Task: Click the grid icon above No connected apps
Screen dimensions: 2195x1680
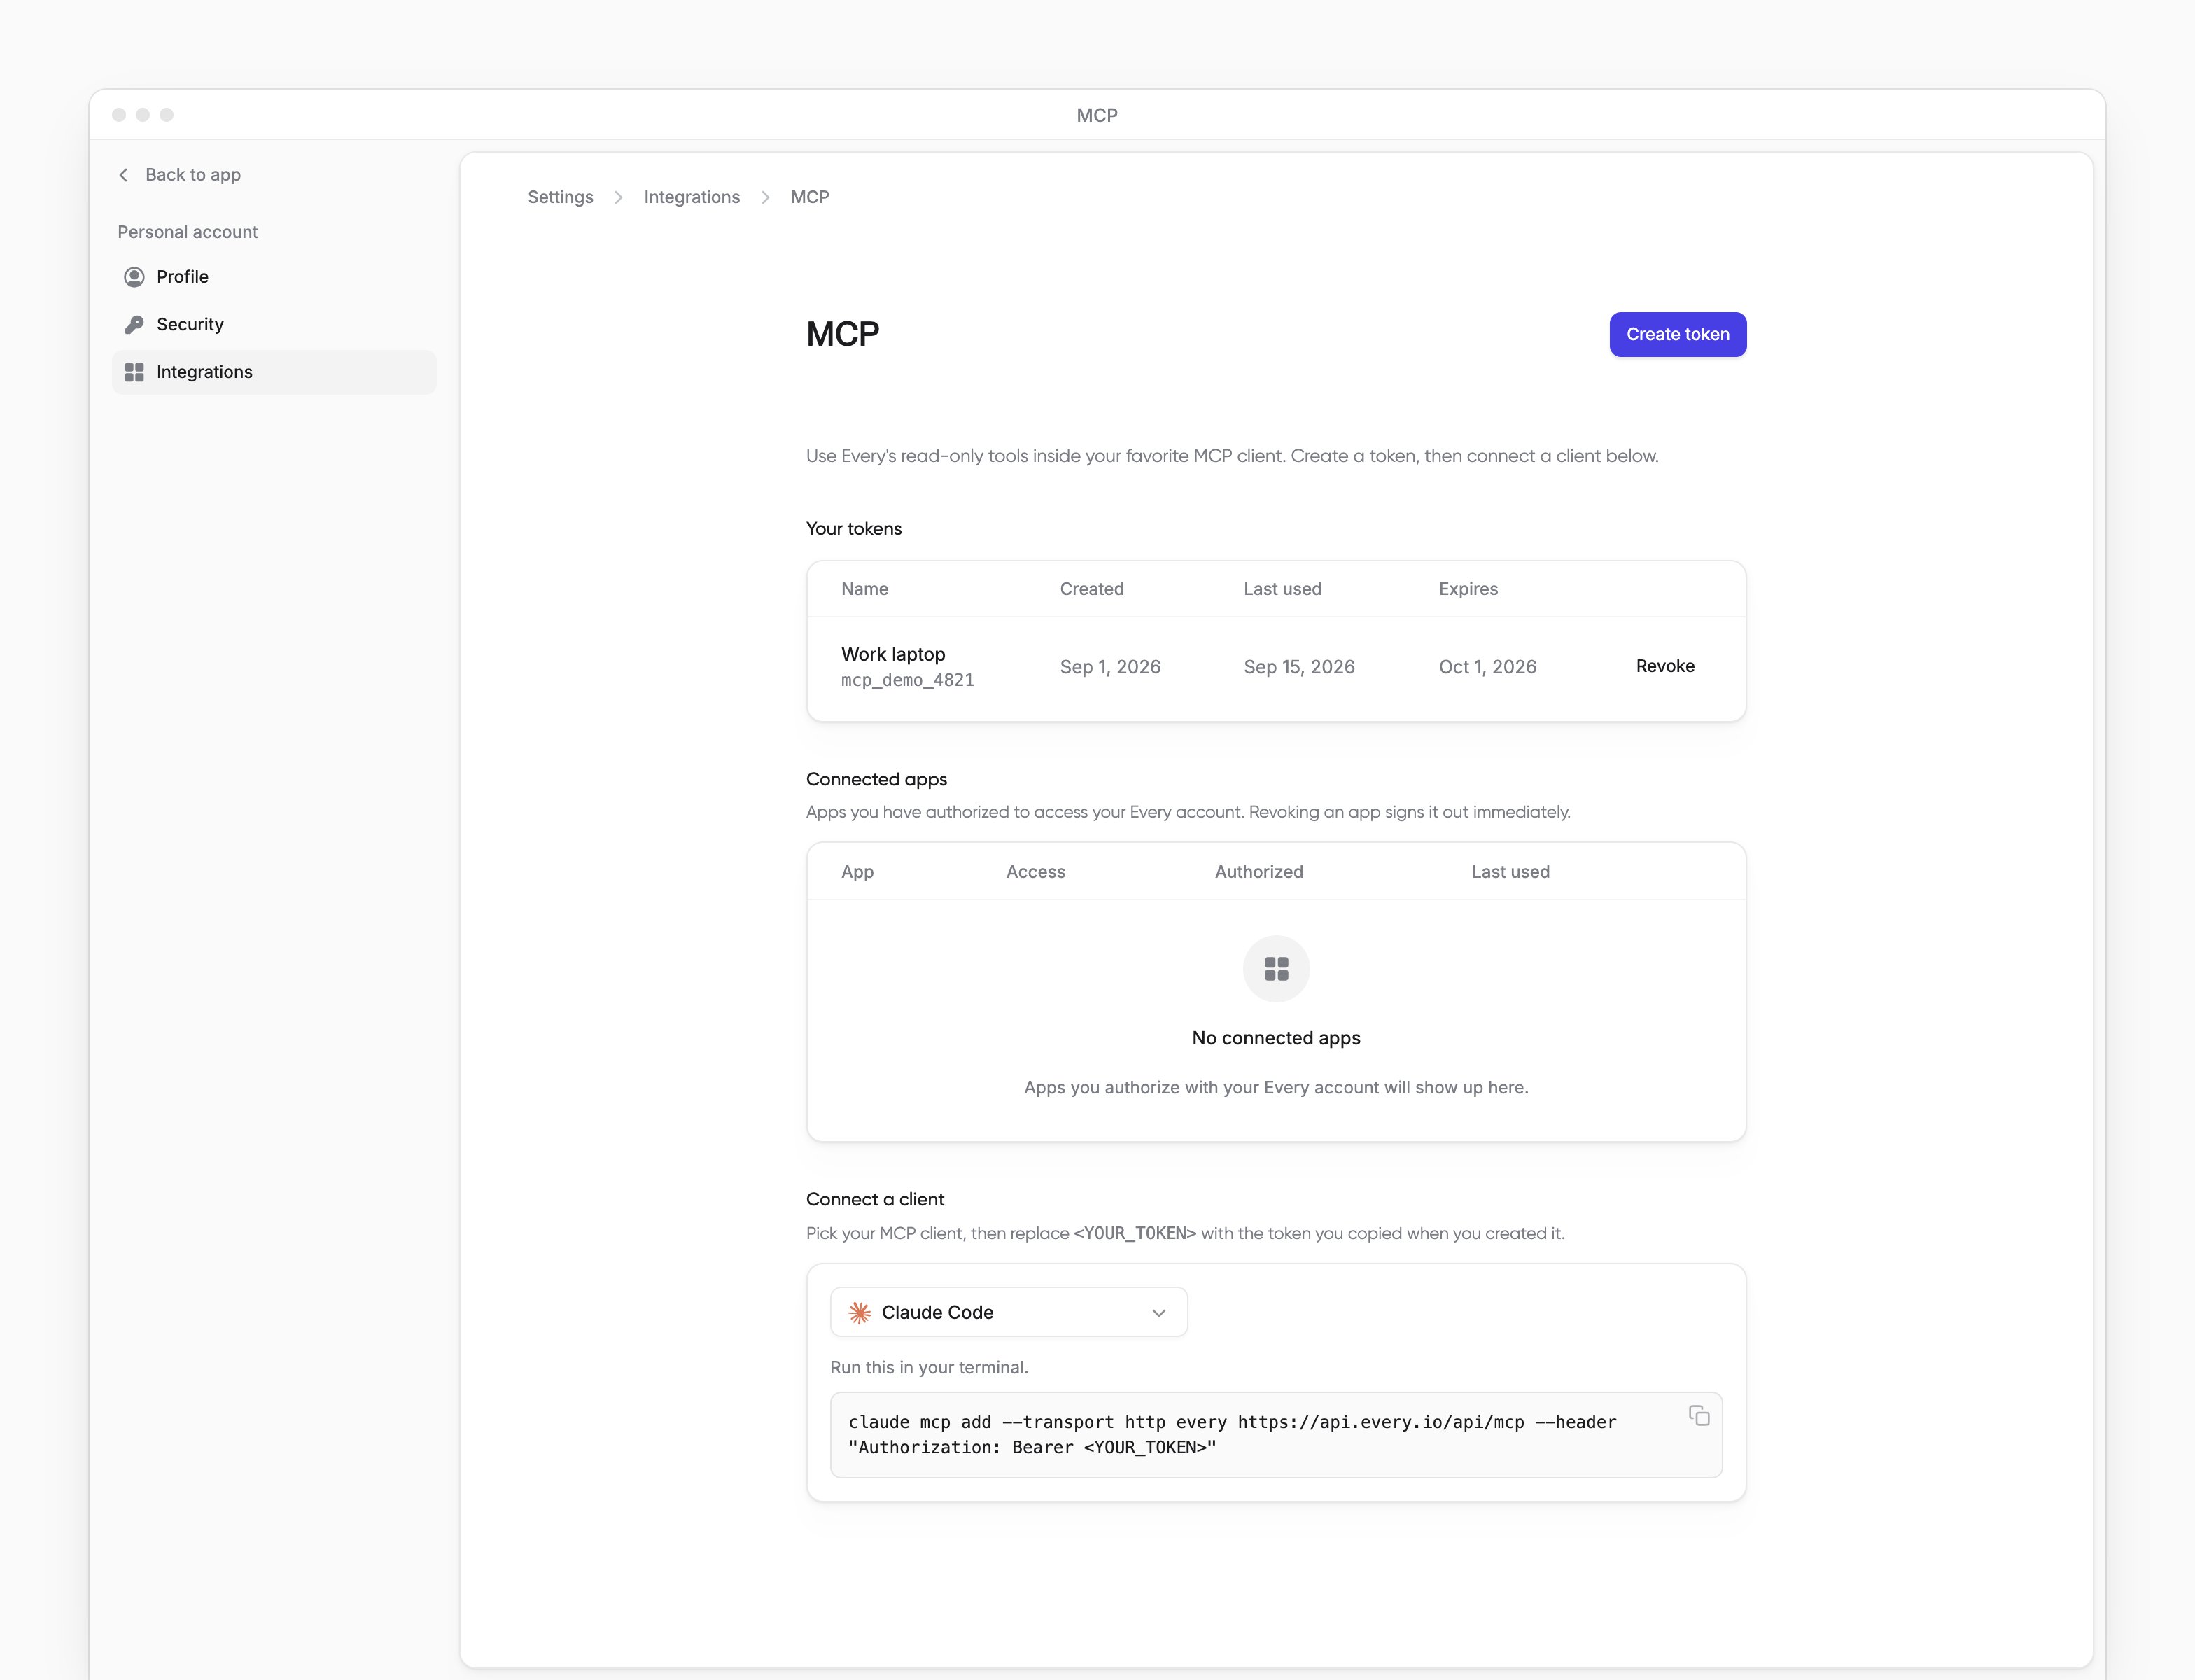Action: pyautogui.click(x=1276, y=968)
